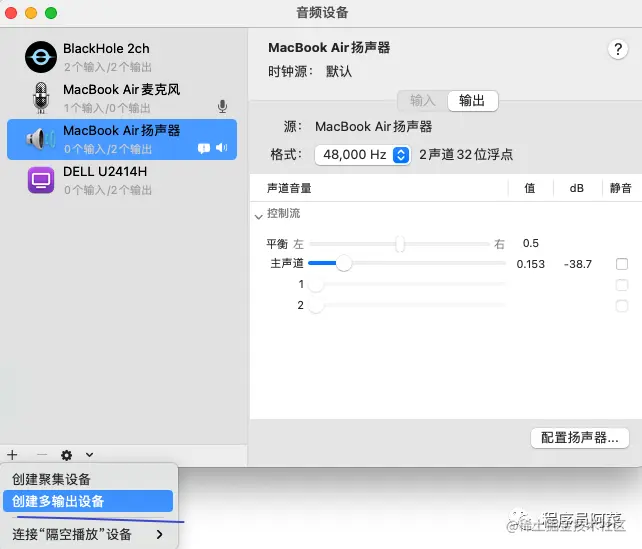This screenshot has height=549, width=642.
Task: Click the MacBook Air microphone device icon
Action: pyautogui.click(x=41, y=98)
